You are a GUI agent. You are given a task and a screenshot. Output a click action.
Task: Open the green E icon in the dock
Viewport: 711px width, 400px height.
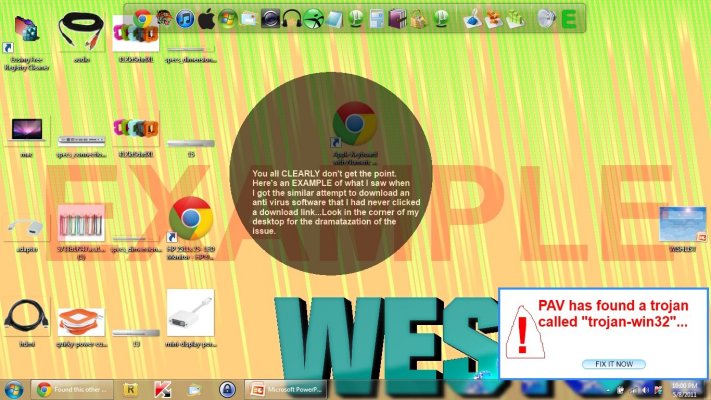(569, 20)
